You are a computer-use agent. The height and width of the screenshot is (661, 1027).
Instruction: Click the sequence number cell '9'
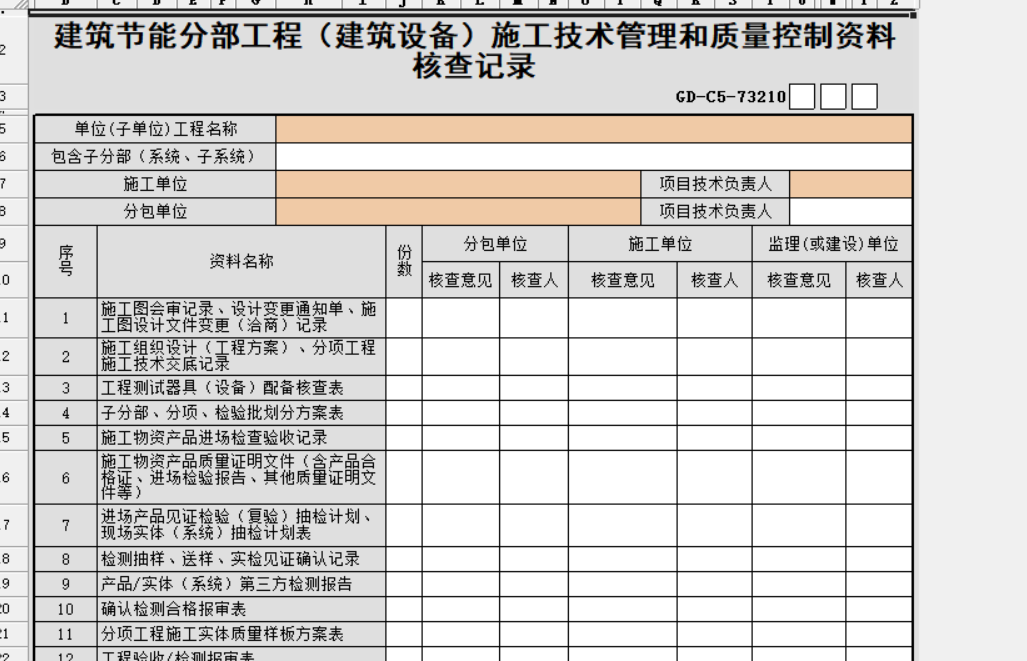pyautogui.click(x=65, y=584)
